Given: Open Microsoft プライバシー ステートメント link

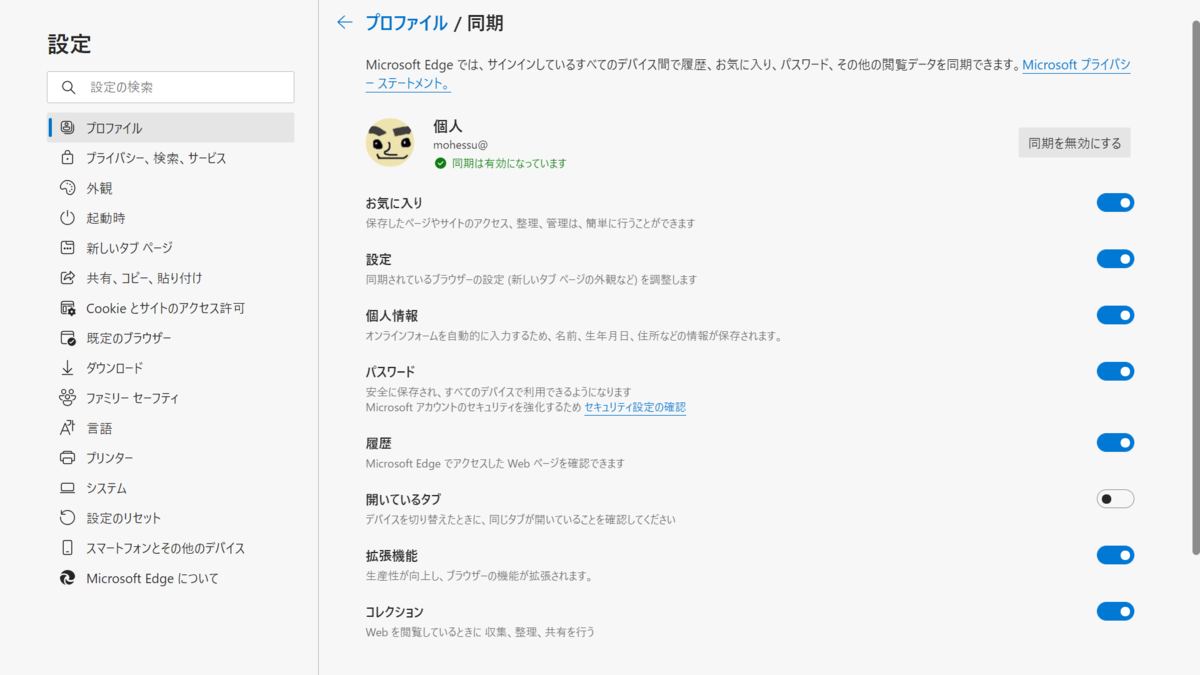Looking at the screenshot, I should pyautogui.click(x=1076, y=65).
